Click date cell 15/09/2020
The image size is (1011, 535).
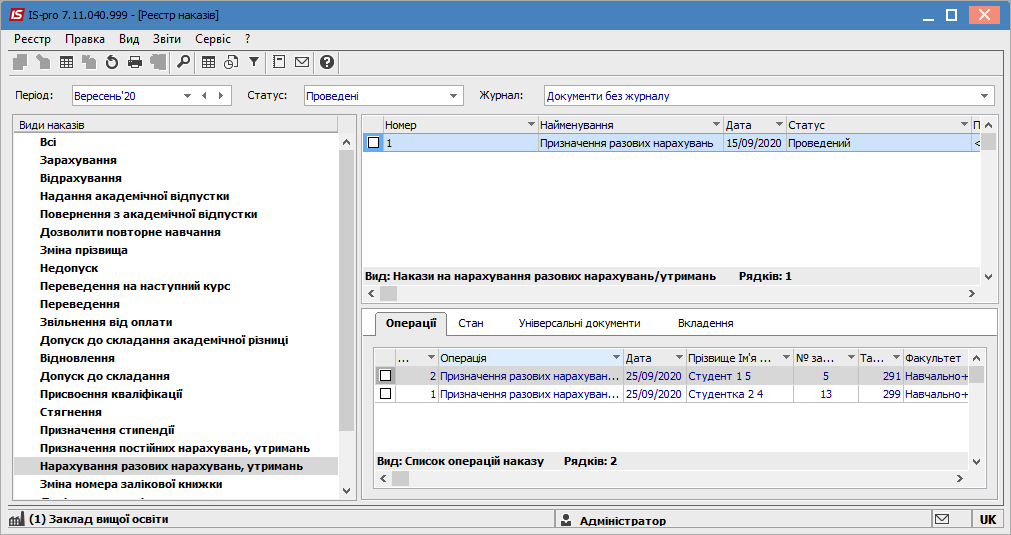(x=754, y=143)
